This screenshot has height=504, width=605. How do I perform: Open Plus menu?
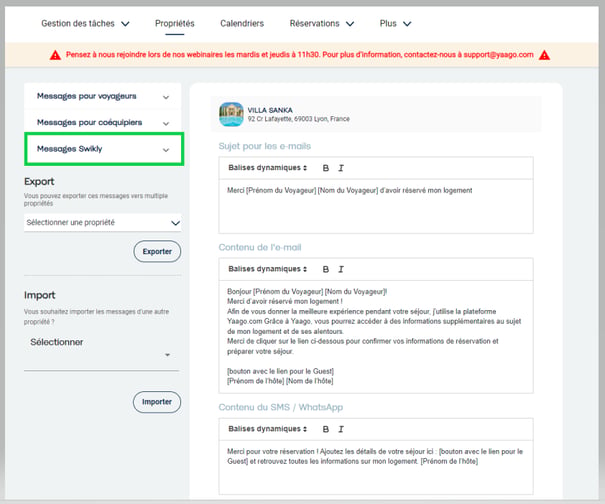(395, 24)
